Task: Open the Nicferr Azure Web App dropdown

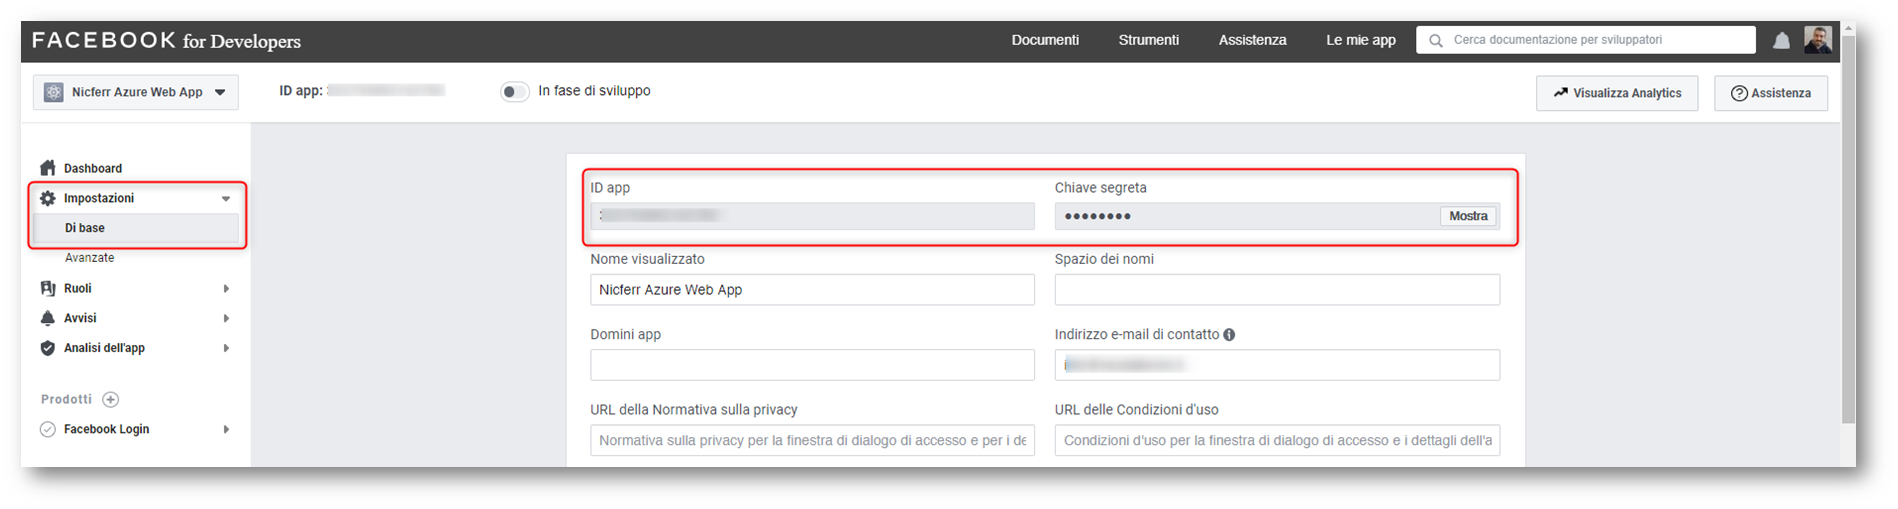Action: click(136, 92)
